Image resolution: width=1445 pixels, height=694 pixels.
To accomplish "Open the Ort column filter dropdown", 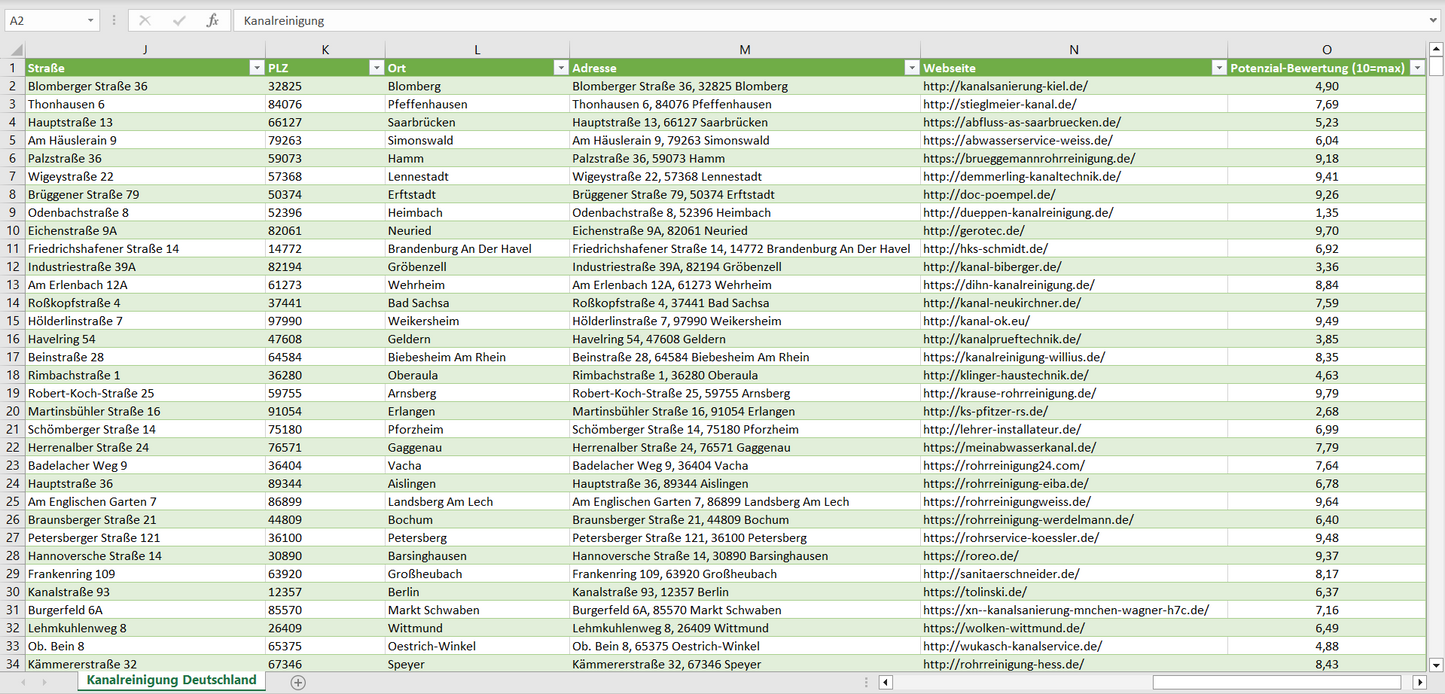I will point(560,68).
